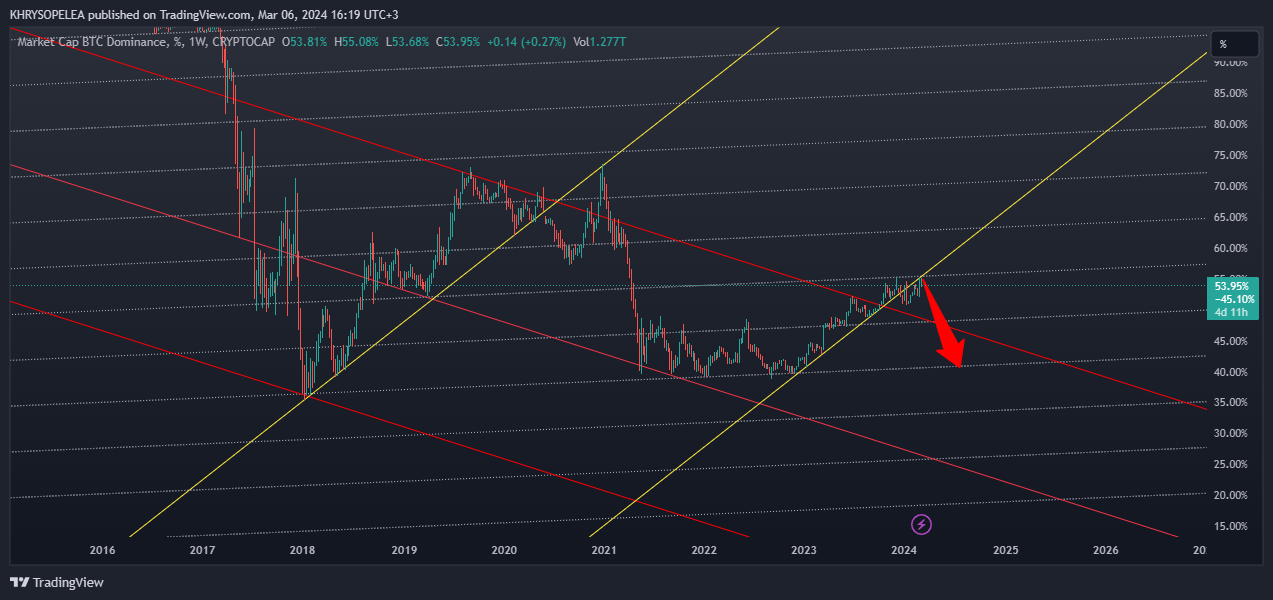The width and height of the screenshot is (1273, 600).
Task: Click the 85.00% price axis label
Action: [x=1230, y=93]
